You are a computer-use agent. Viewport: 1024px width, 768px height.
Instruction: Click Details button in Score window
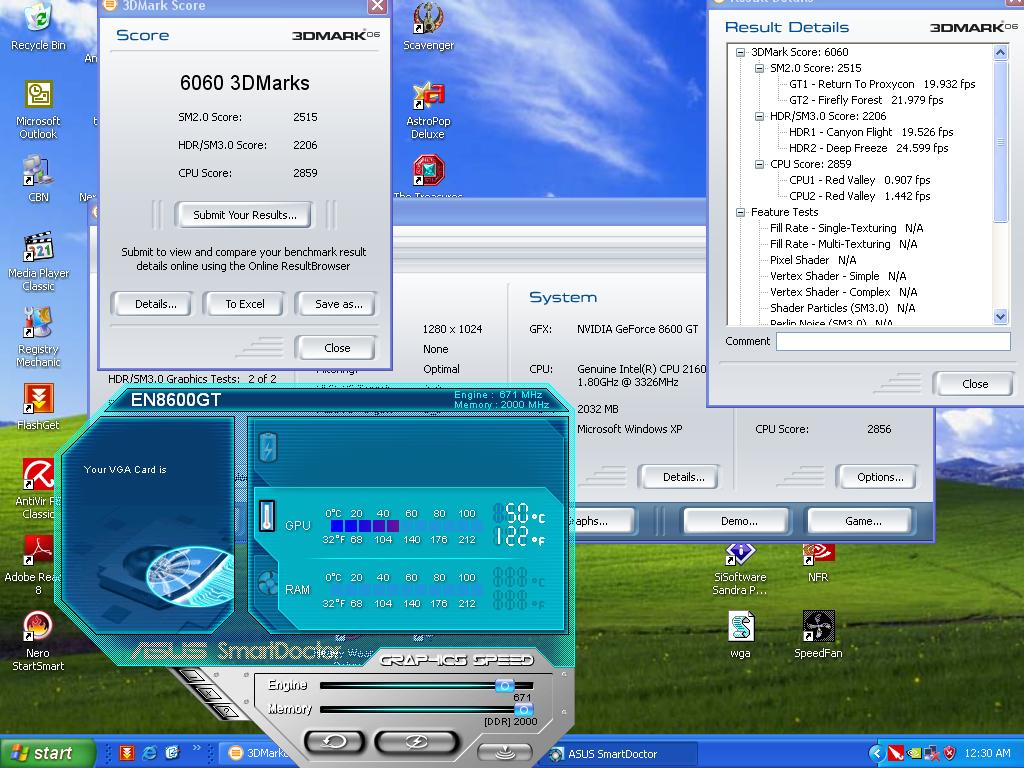click(x=155, y=304)
